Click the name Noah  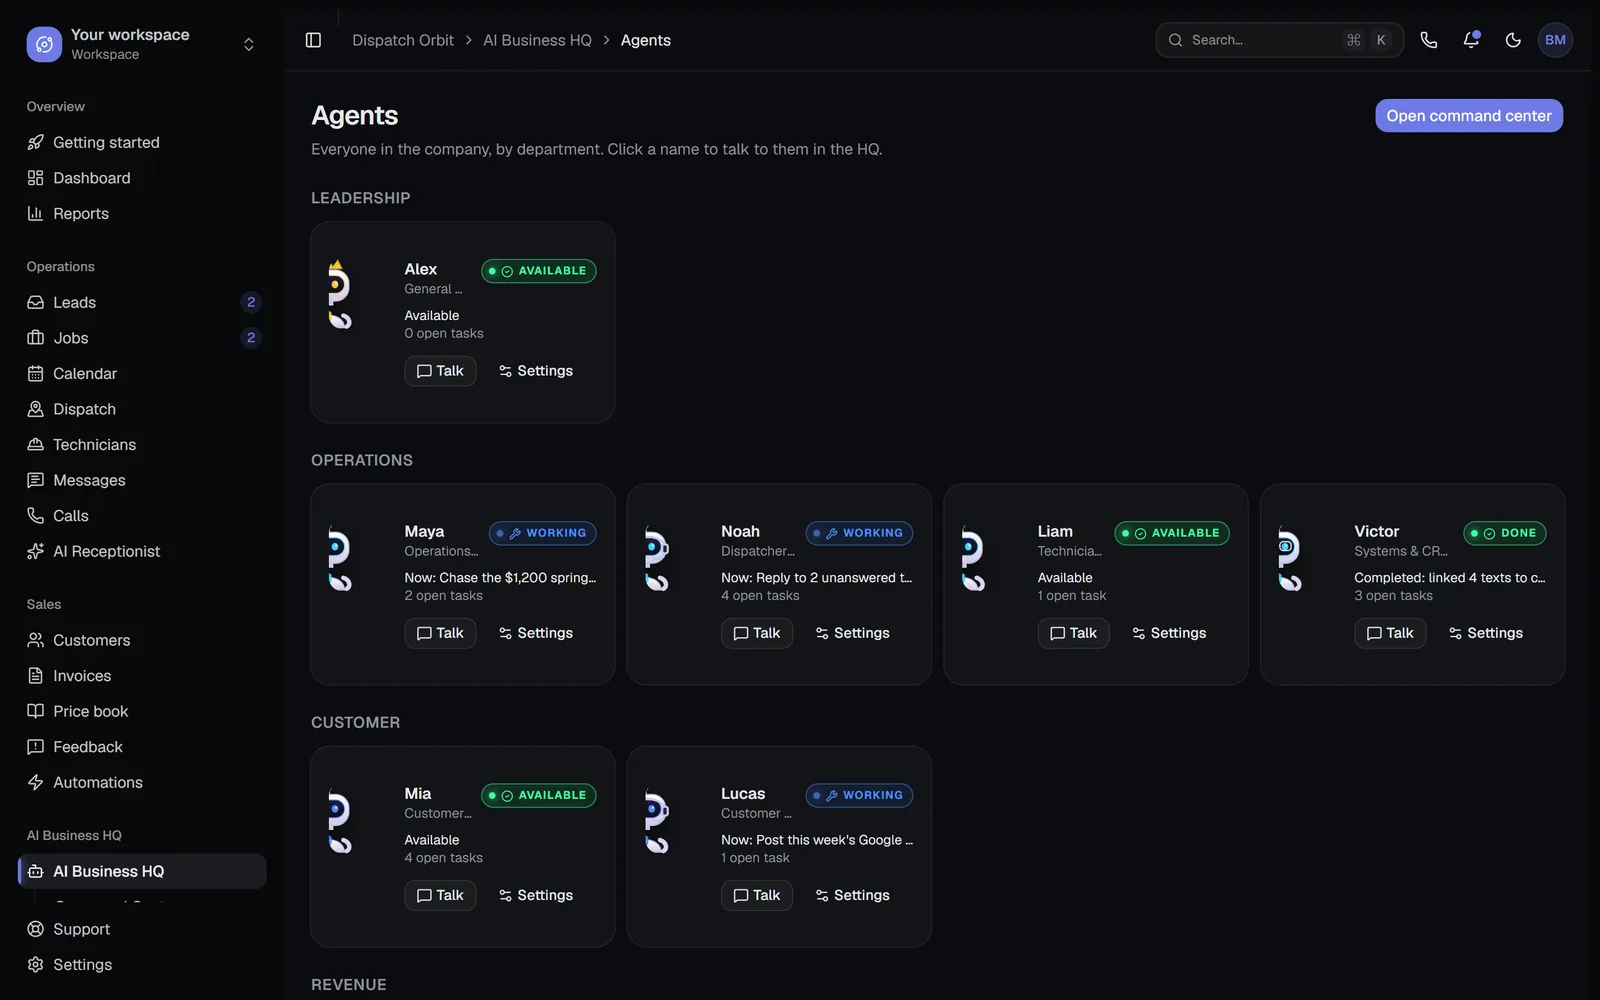pyautogui.click(x=740, y=532)
